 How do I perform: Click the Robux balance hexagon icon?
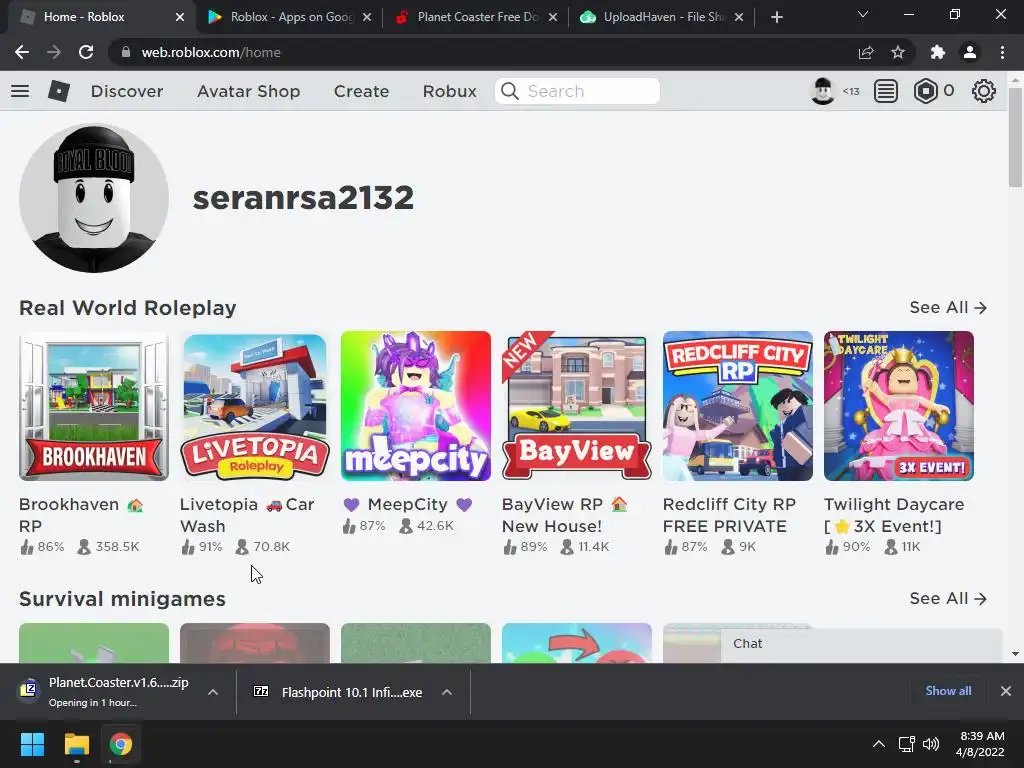[925, 91]
